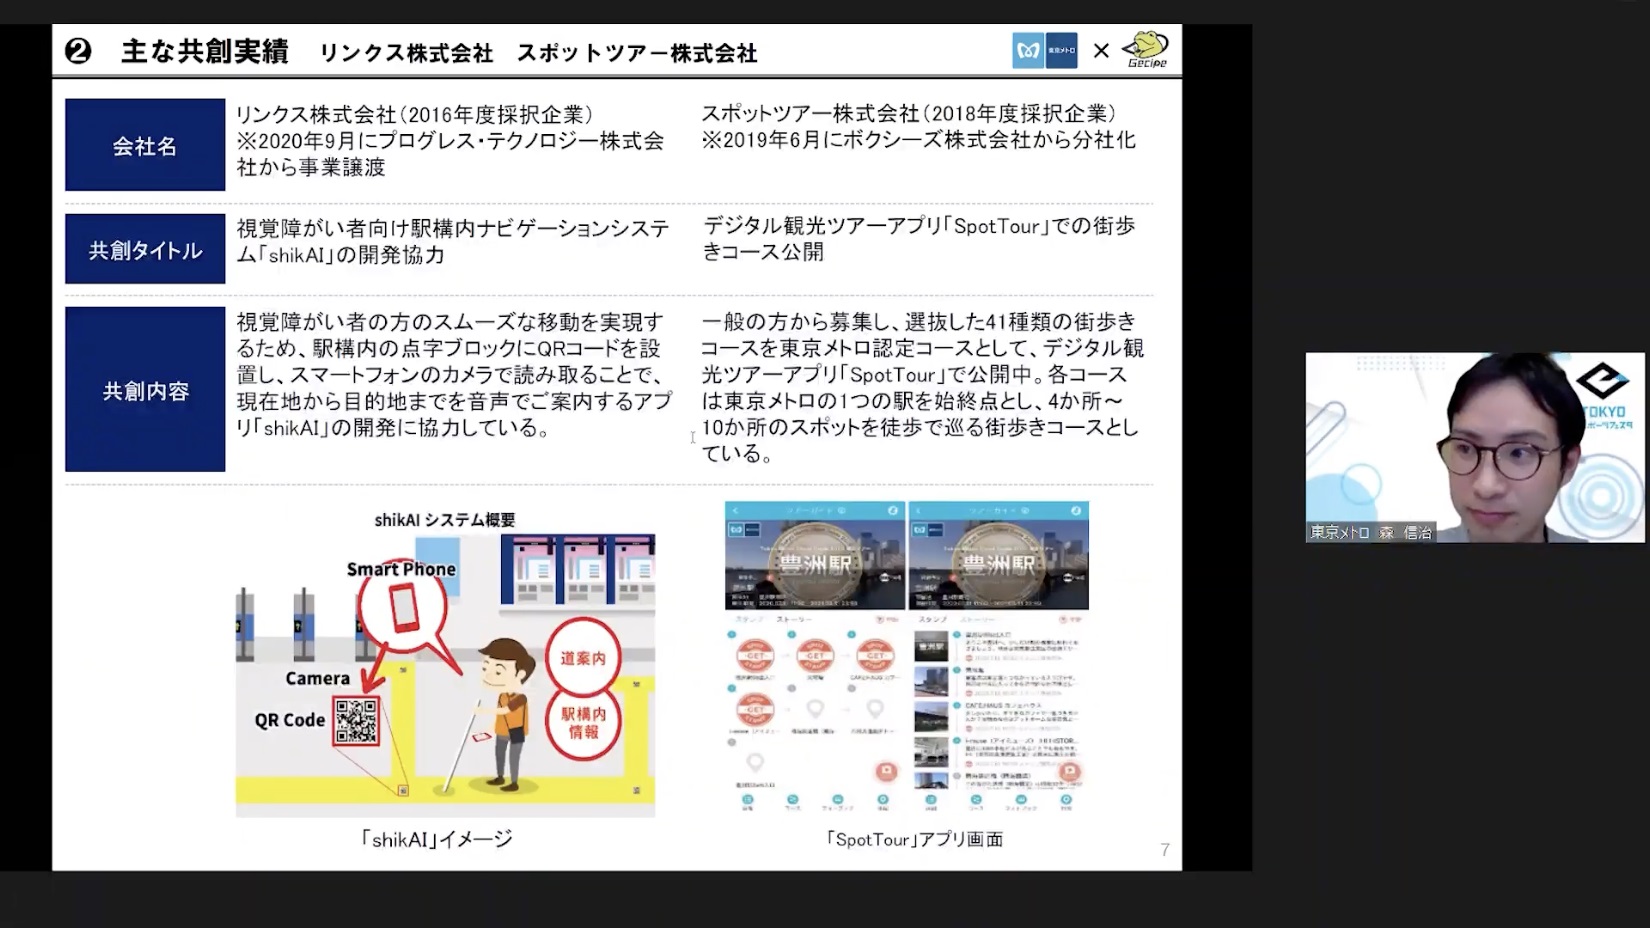The height and width of the screenshot is (928, 1650).
Task: Click the 共創タイトル blue header cell
Action: click(x=145, y=249)
